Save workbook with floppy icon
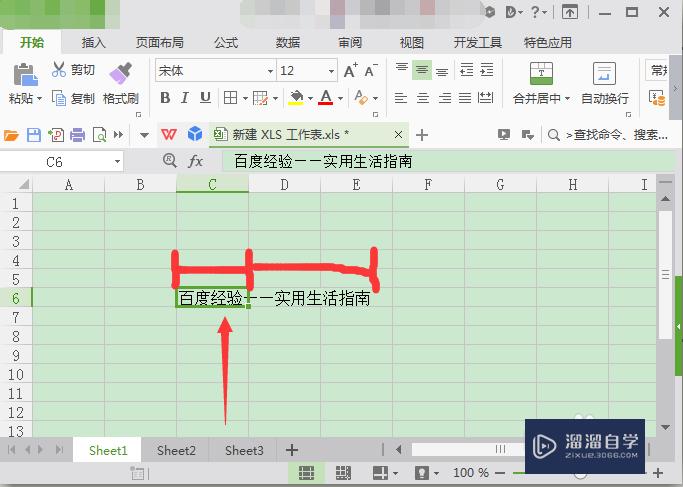The width and height of the screenshot is (683, 487). tap(34, 135)
